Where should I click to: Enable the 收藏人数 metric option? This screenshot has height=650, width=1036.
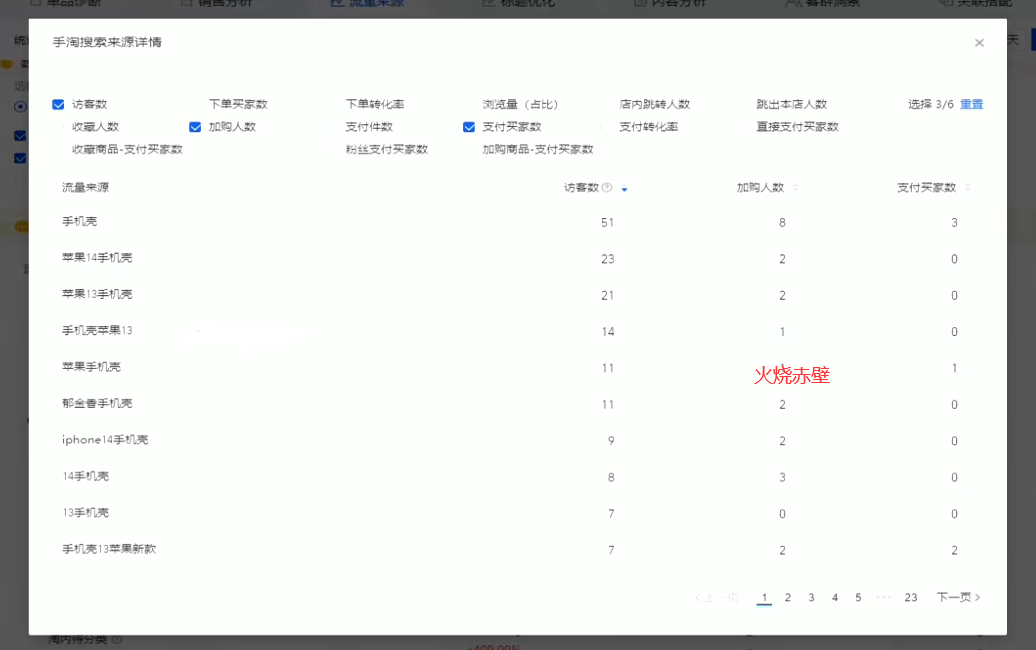95,127
